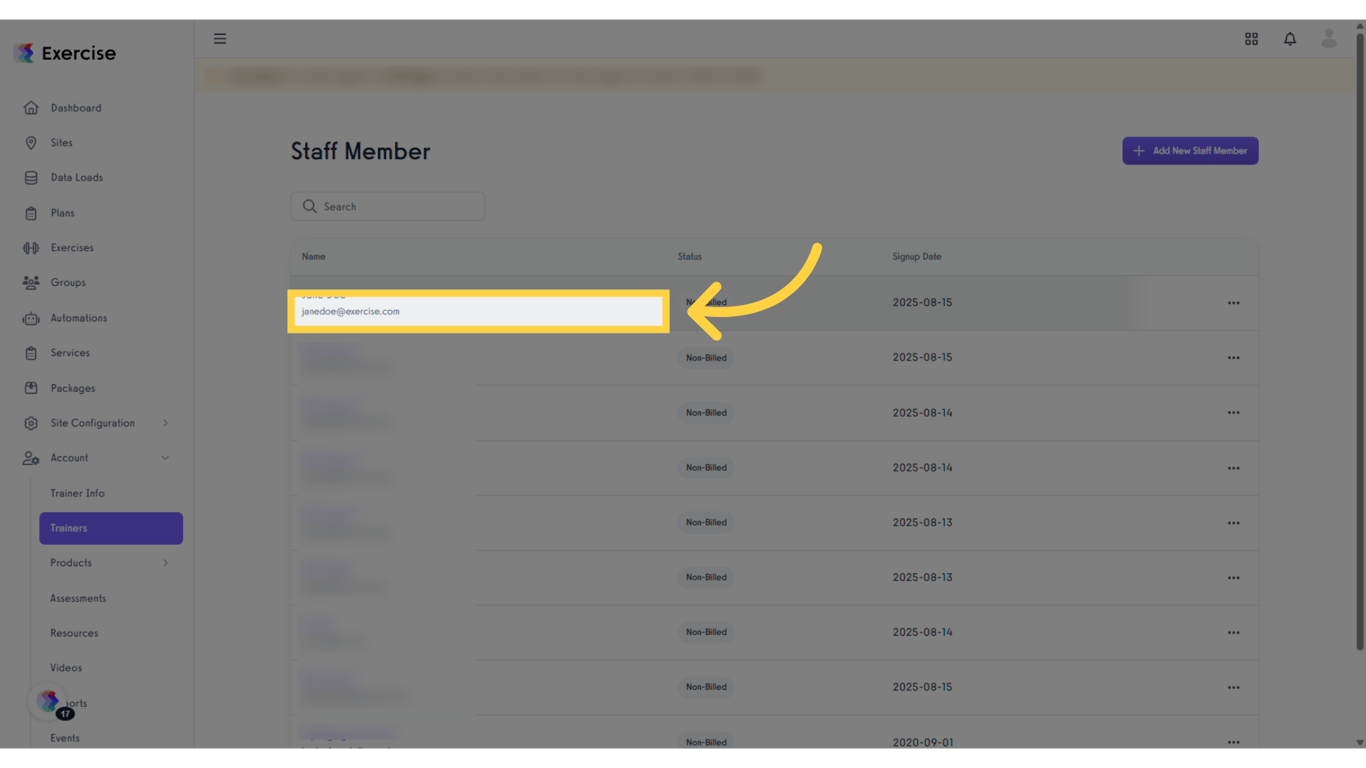This screenshot has height=768, width=1366.
Task: Click the search magnifier icon
Action: (x=310, y=206)
